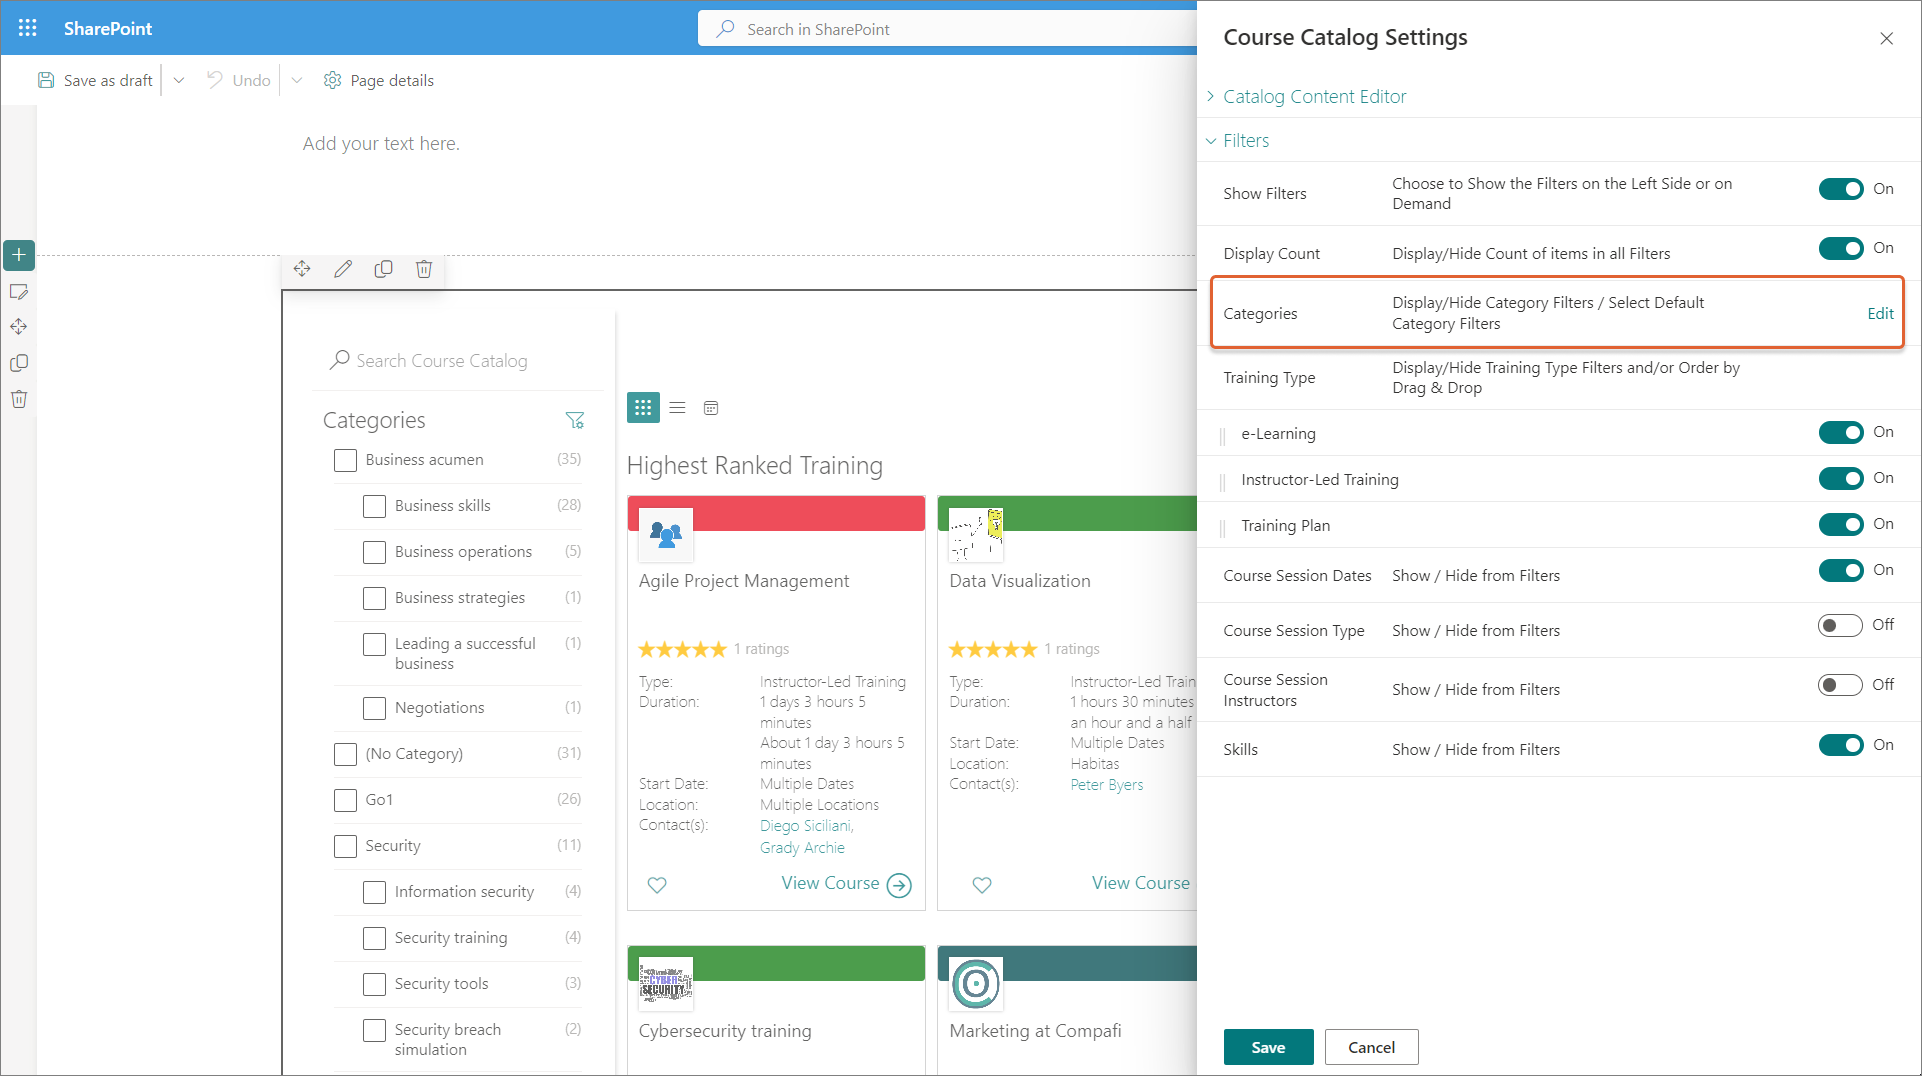The image size is (1922, 1076).
Task: Click the pencil edit web part icon
Action: pyautogui.click(x=343, y=269)
